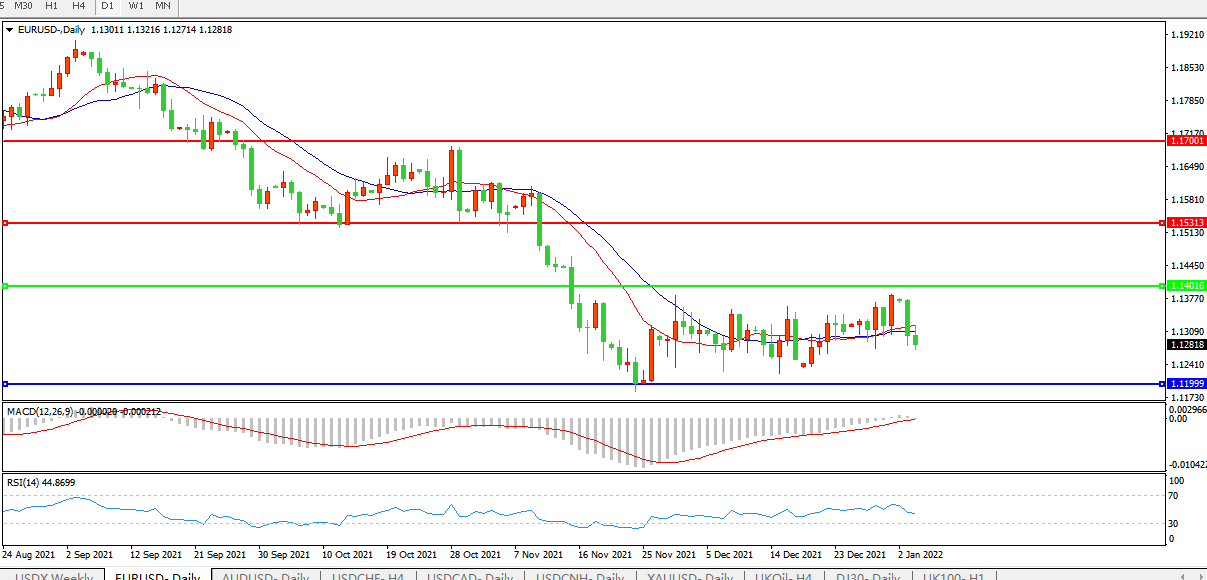The image size is (1207, 580).
Task: Select left-end handle of blue 1.11999 line
Action: (5, 384)
